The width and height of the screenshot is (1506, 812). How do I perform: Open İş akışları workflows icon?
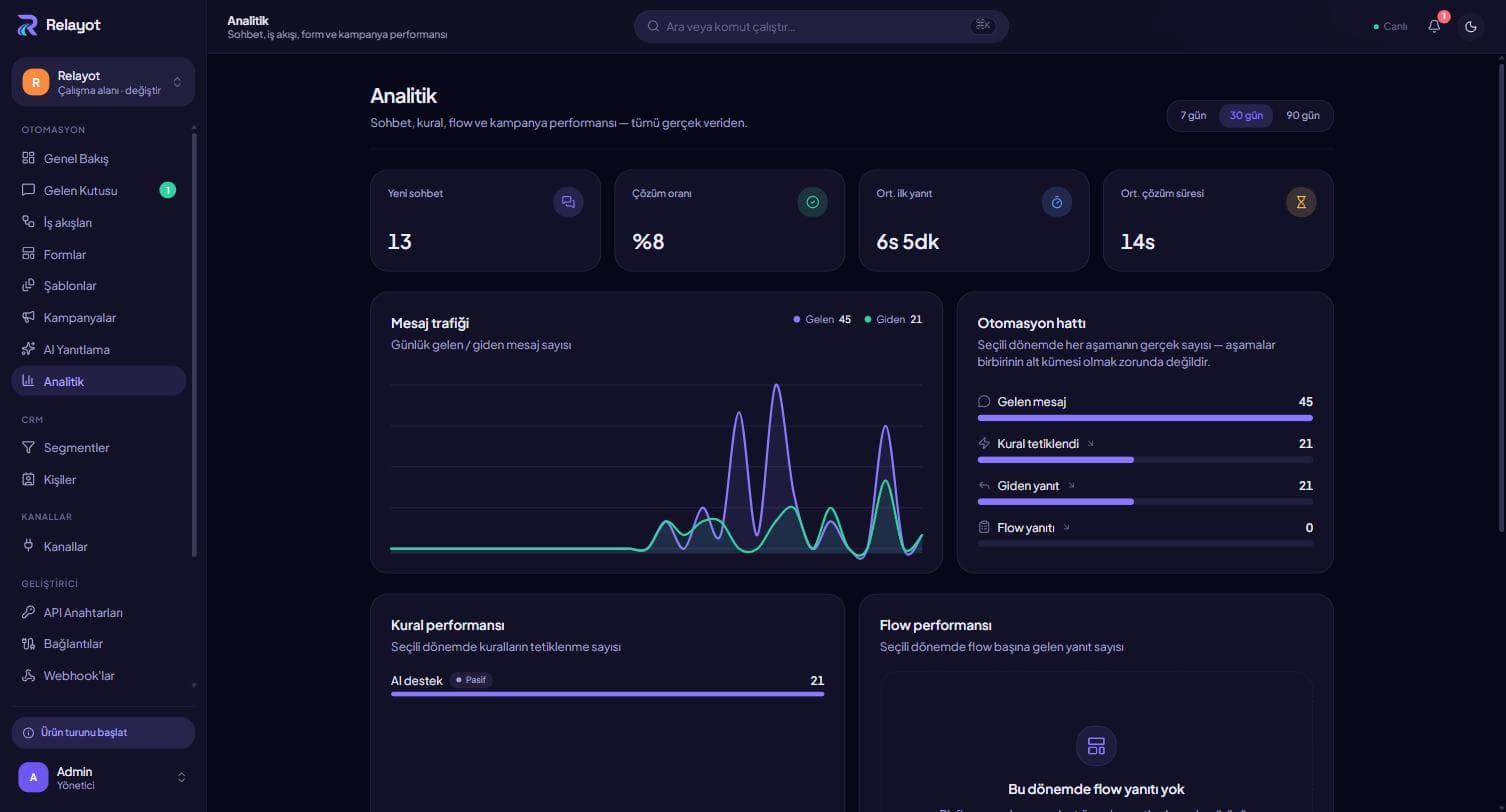pyautogui.click(x=28, y=222)
